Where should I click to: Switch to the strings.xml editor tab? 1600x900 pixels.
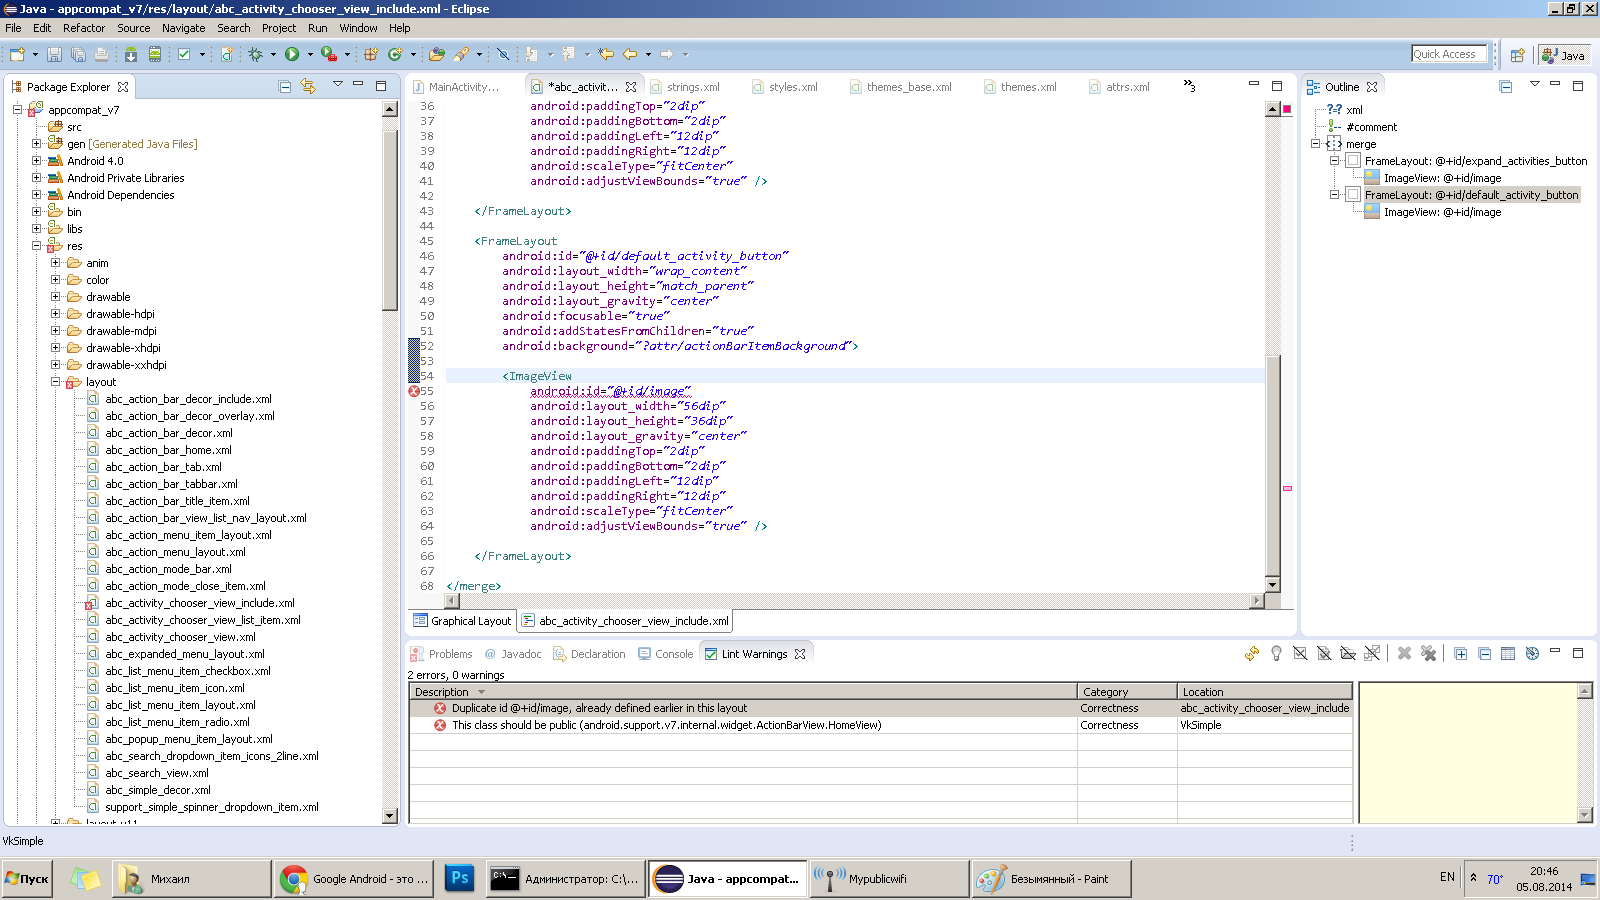[684, 87]
